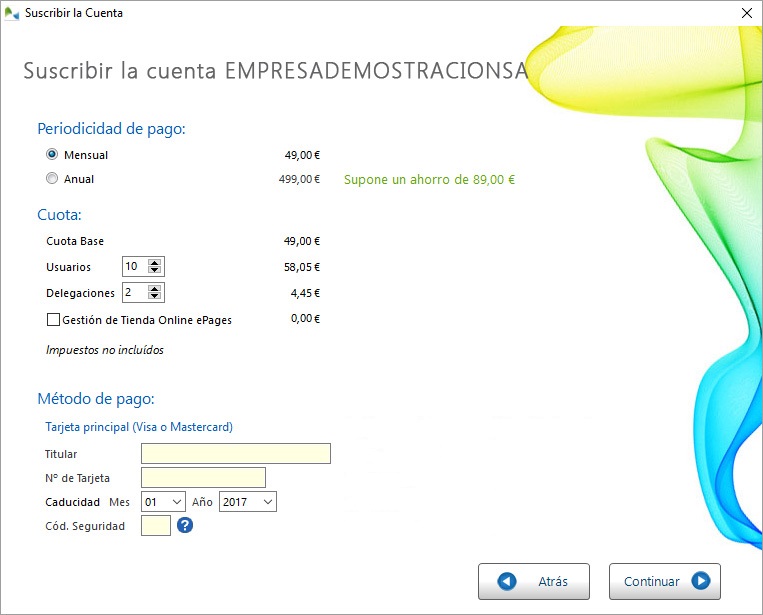Click the Mensual price 49,00 €
763x615 pixels.
[x=302, y=155]
